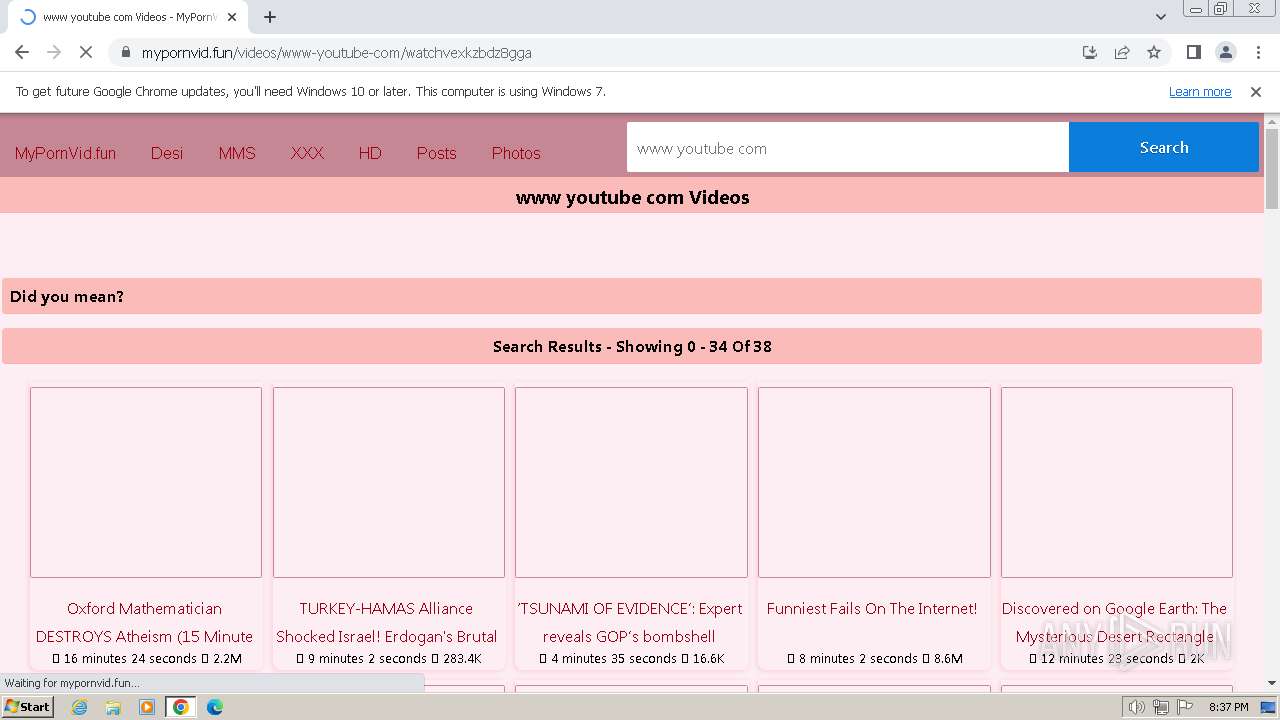The height and width of the screenshot is (720, 1280).
Task: Click the volume speaker tray icon
Action: 1137,707
